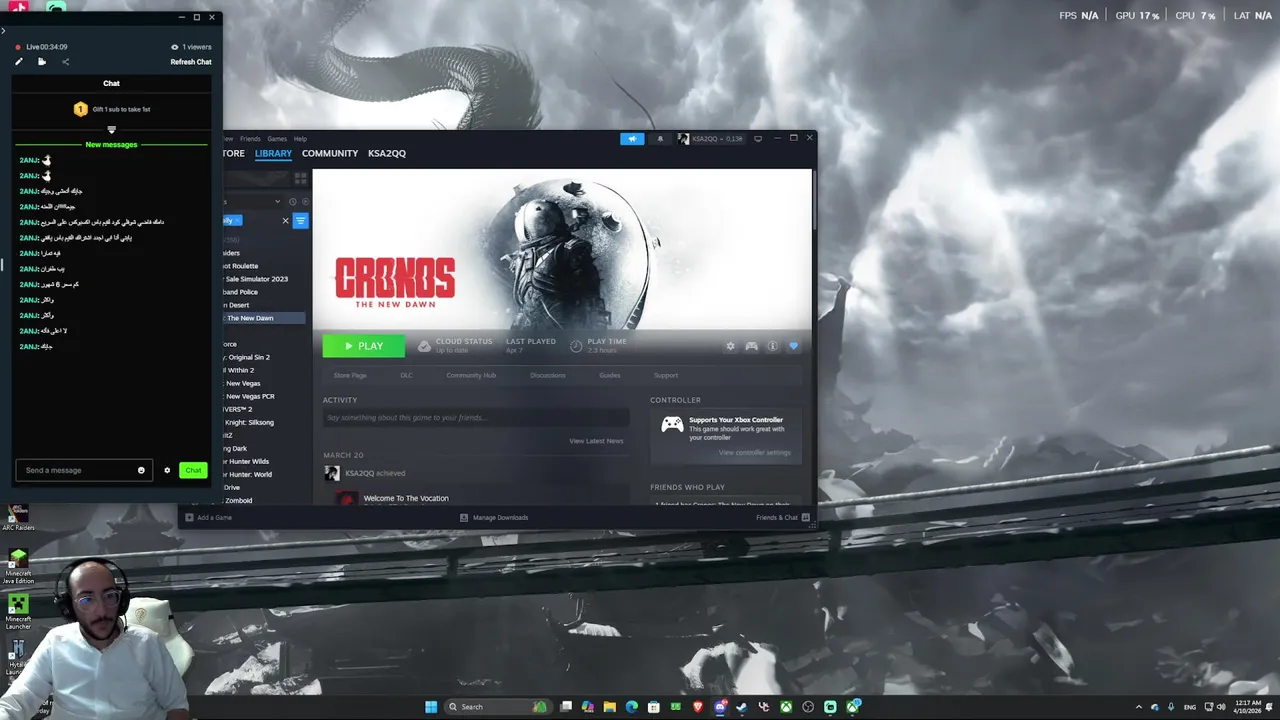Click the Steam game page scrollbar
This screenshot has height=720, width=1280.
point(814,198)
